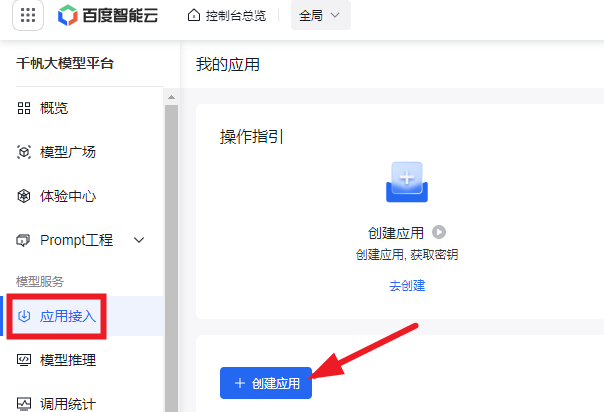Click the home icon beside 控制台总览

pos(194,15)
